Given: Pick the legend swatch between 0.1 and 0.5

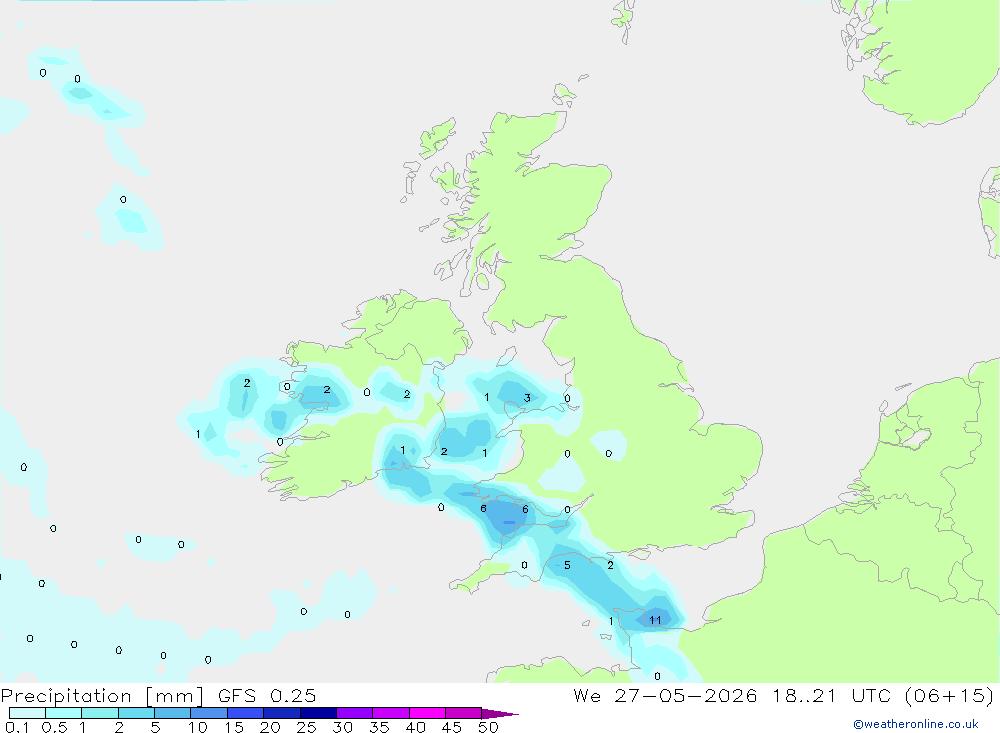Looking at the screenshot, I should pyautogui.click(x=27, y=713).
